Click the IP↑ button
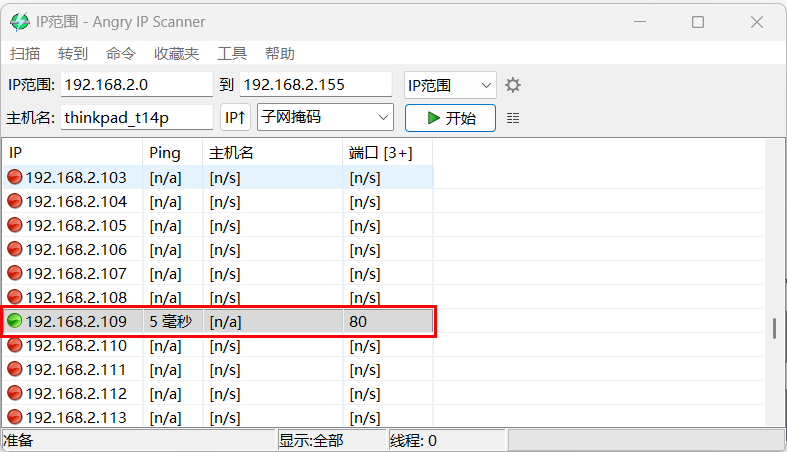This screenshot has width=787, height=452. click(x=235, y=118)
